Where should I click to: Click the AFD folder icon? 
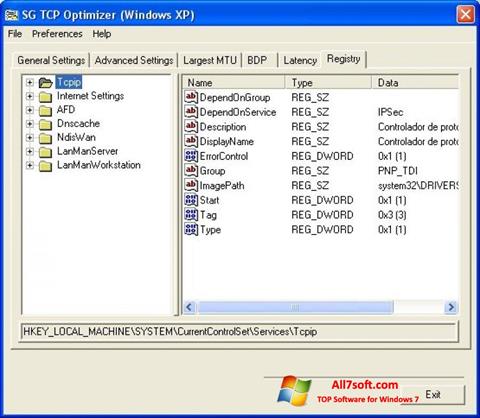click(x=45, y=110)
